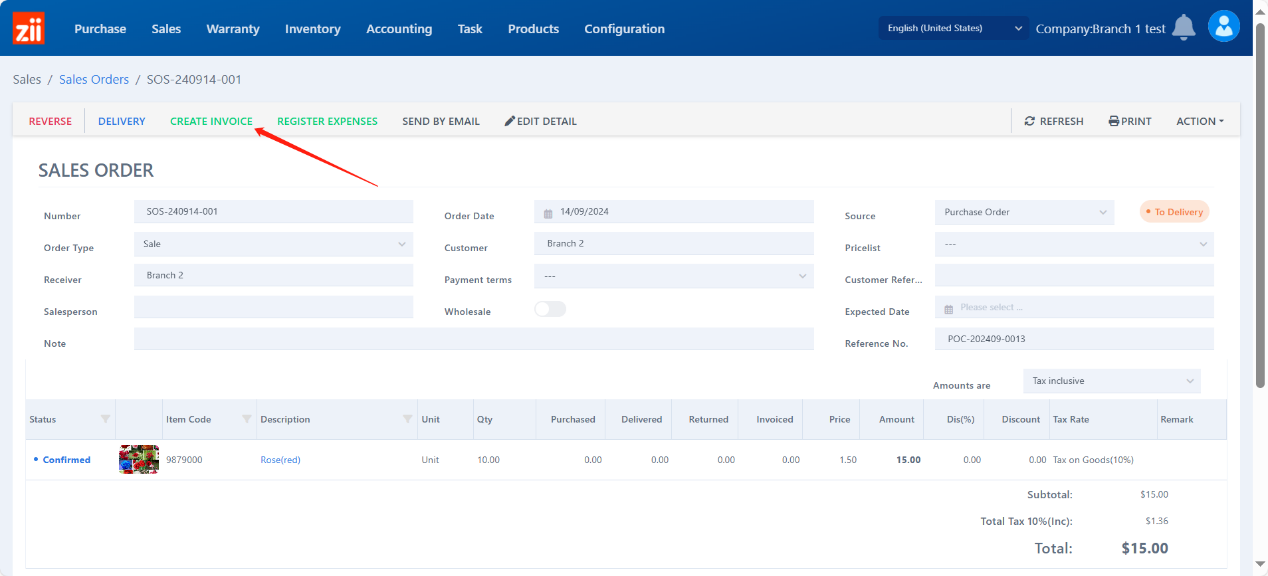Screen dimensions: 1268x576
Task: Filter the Description column
Action: tap(407, 419)
